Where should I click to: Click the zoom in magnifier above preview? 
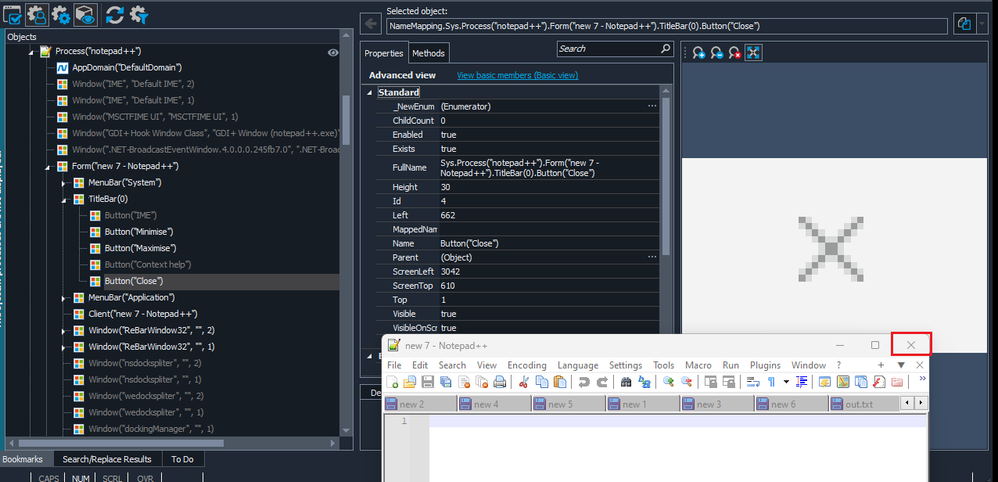point(698,53)
